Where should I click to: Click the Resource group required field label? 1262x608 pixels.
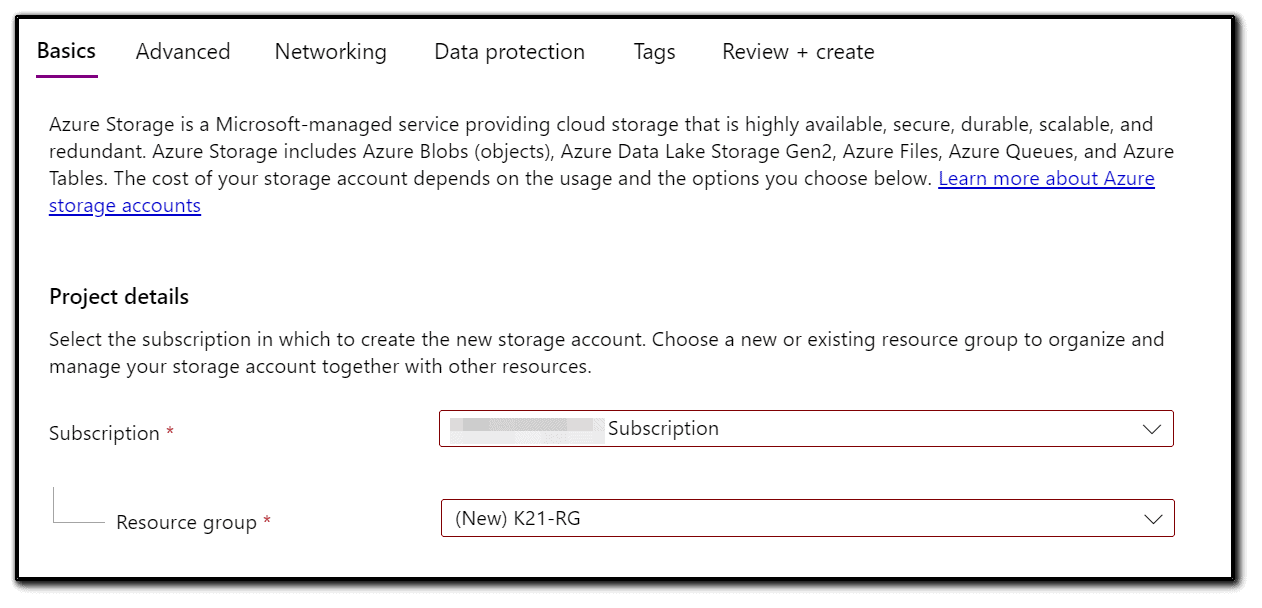pos(187,521)
